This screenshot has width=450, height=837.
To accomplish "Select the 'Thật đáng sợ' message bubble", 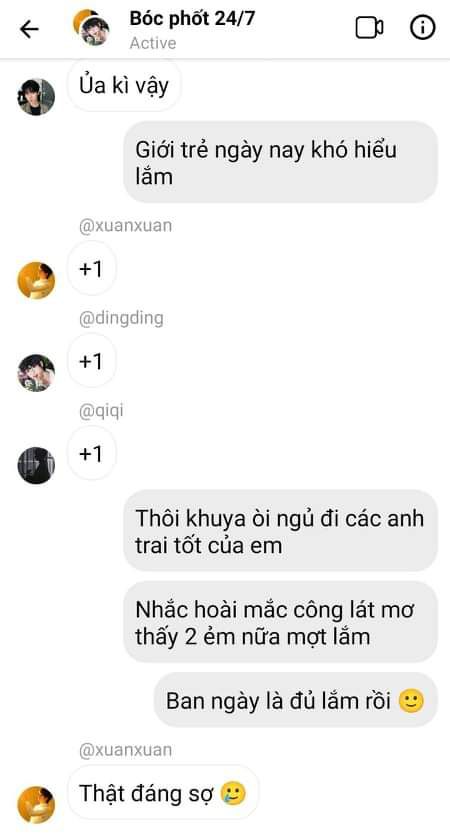I will 163,793.
